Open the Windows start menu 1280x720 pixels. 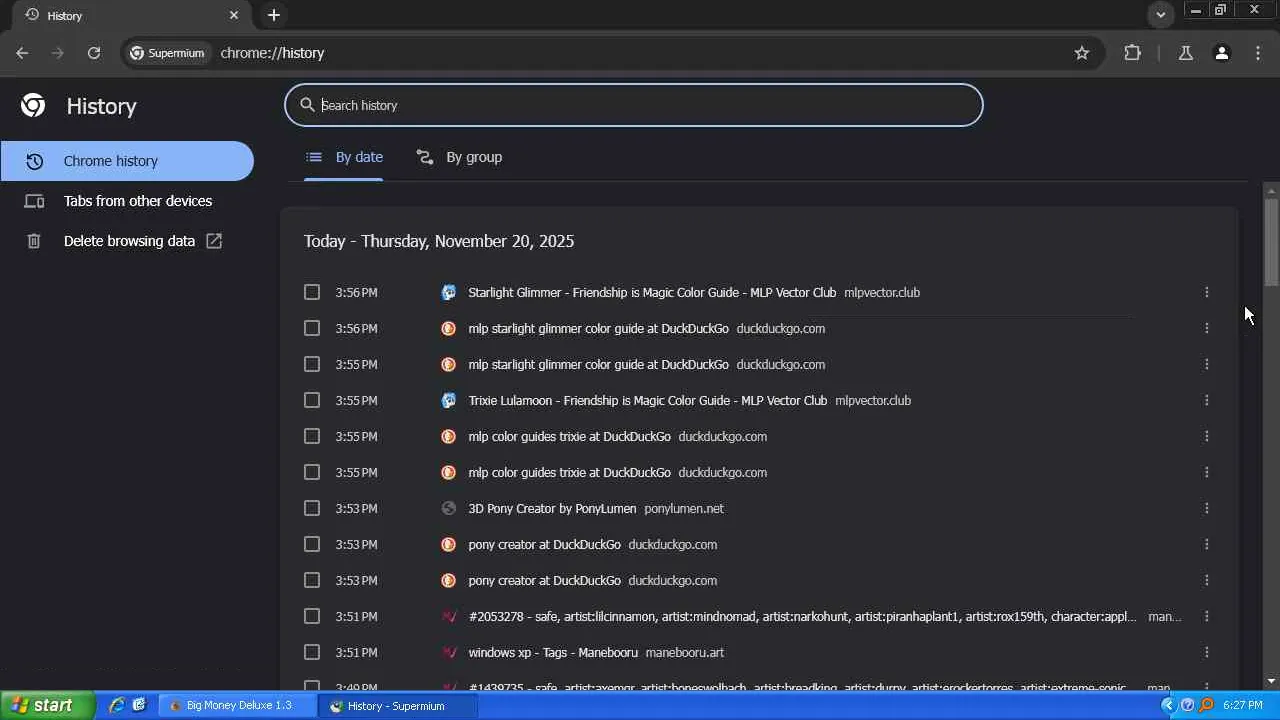[x=48, y=706]
